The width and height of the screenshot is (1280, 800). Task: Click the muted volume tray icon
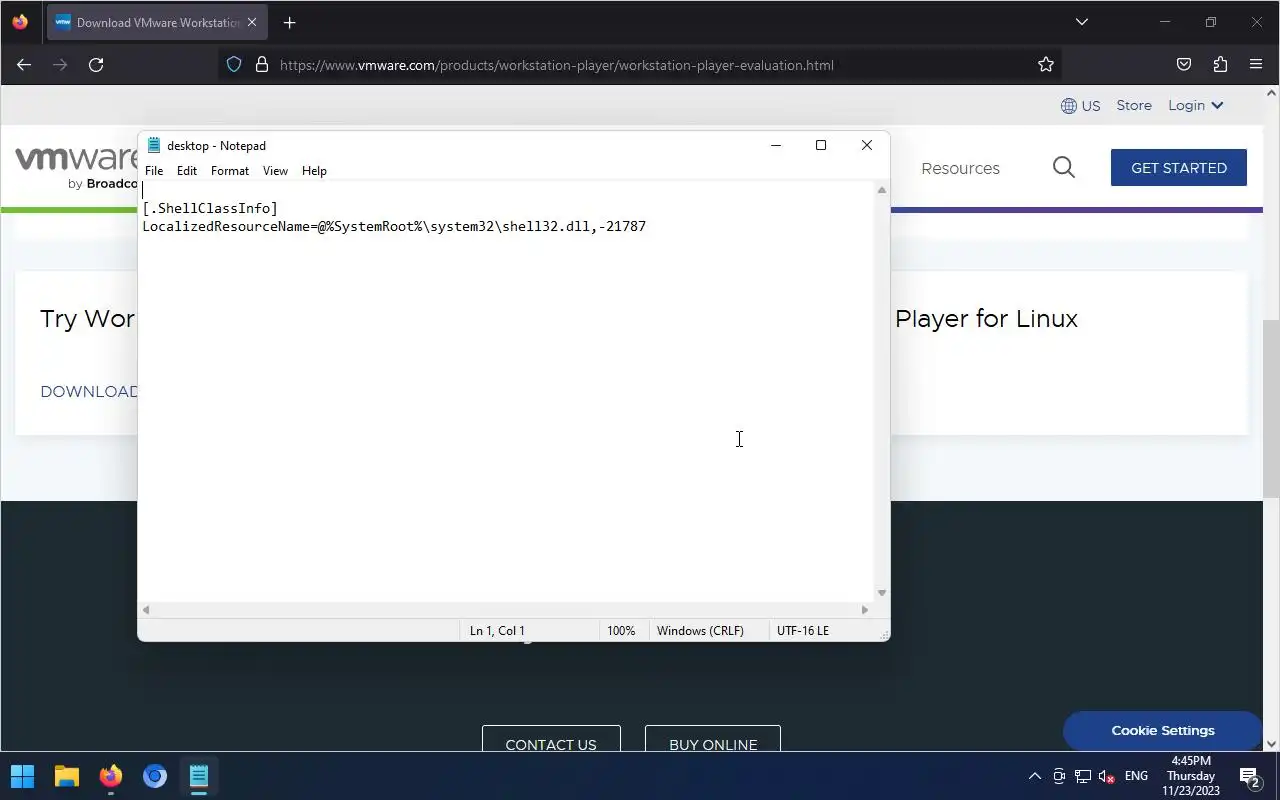(1106, 776)
